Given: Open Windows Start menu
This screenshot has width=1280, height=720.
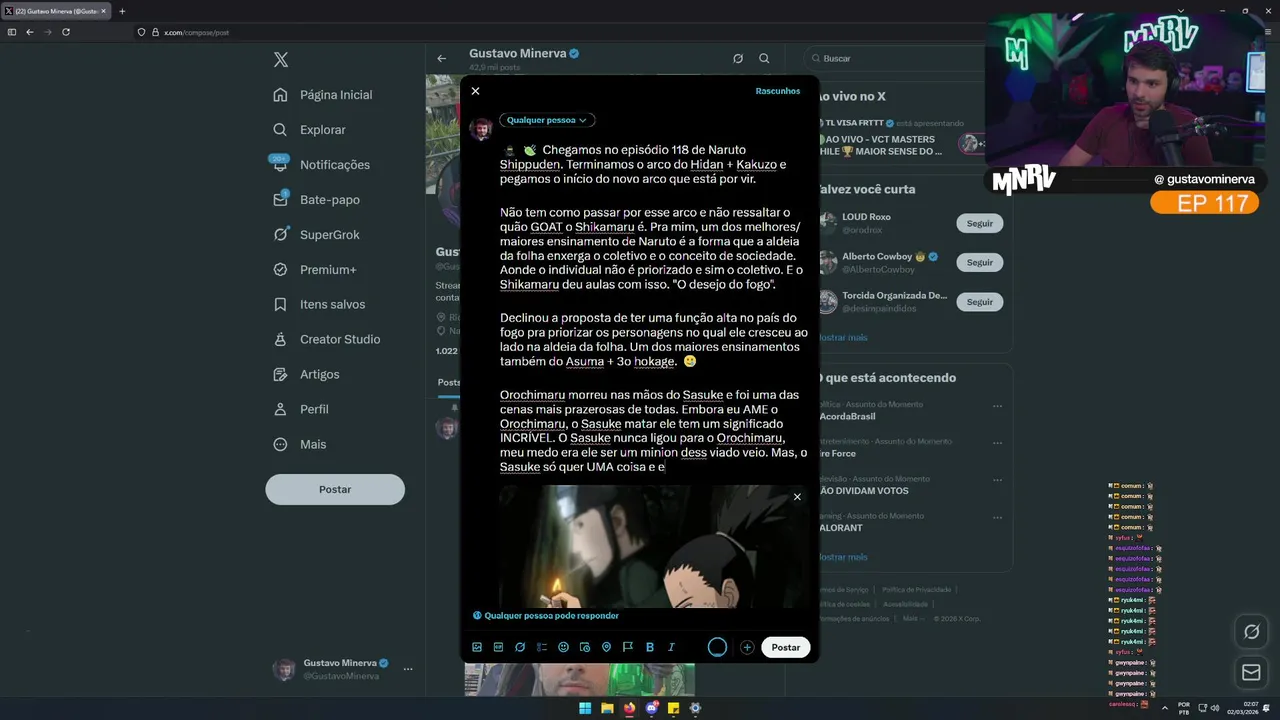Looking at the screenshot, I should [x=585, y=708].
